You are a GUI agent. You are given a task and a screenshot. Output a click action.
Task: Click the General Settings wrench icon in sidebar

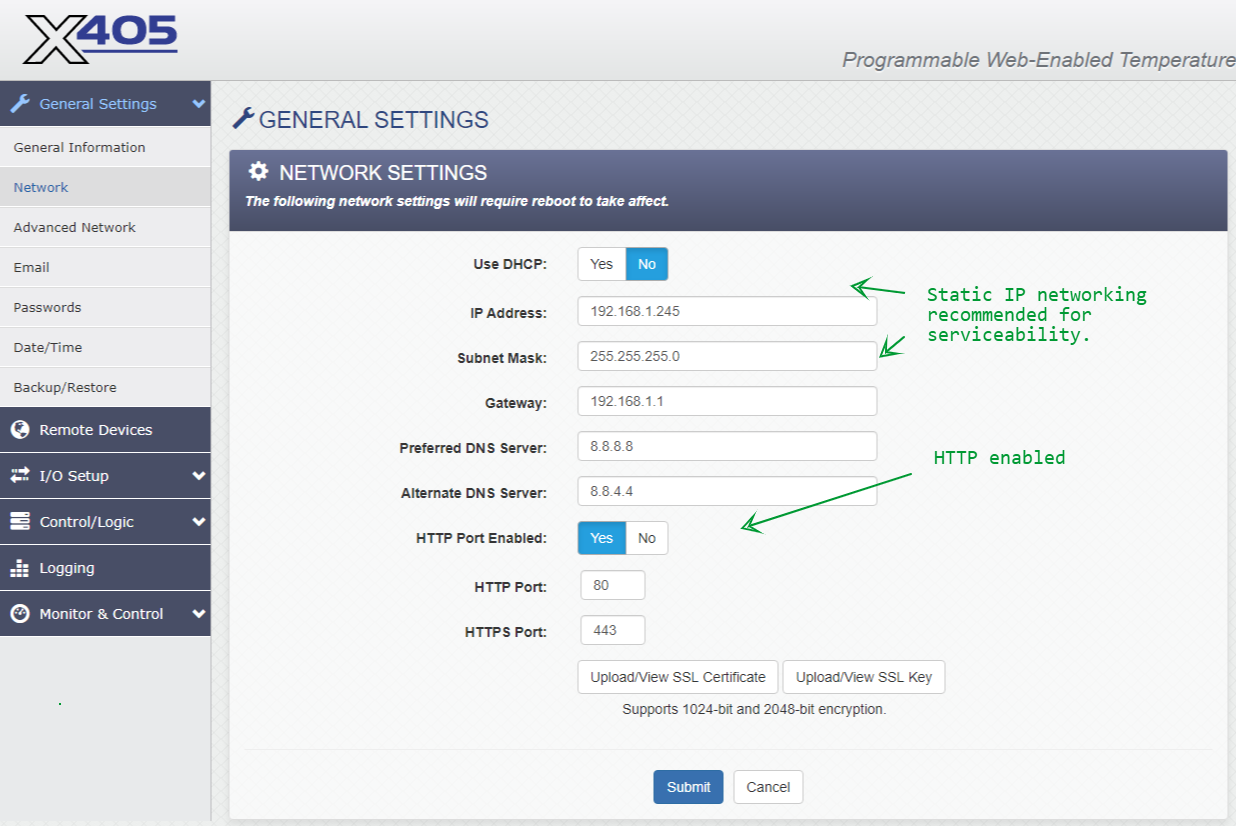[x=20, y=104]
